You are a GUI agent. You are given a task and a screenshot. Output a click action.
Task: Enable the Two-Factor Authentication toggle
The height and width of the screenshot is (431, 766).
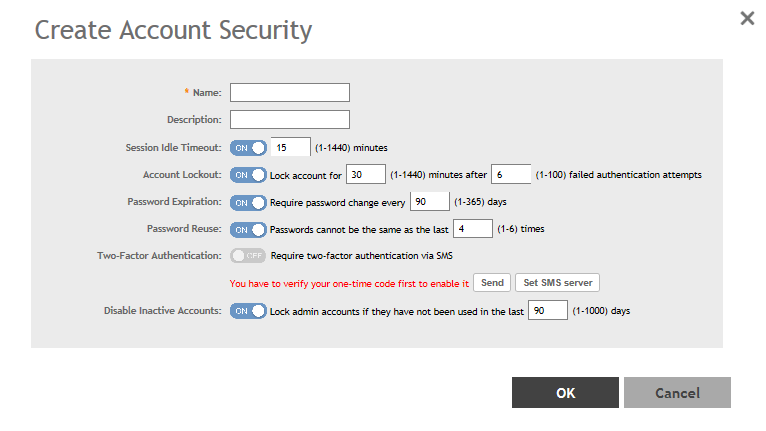coord(248,256)
